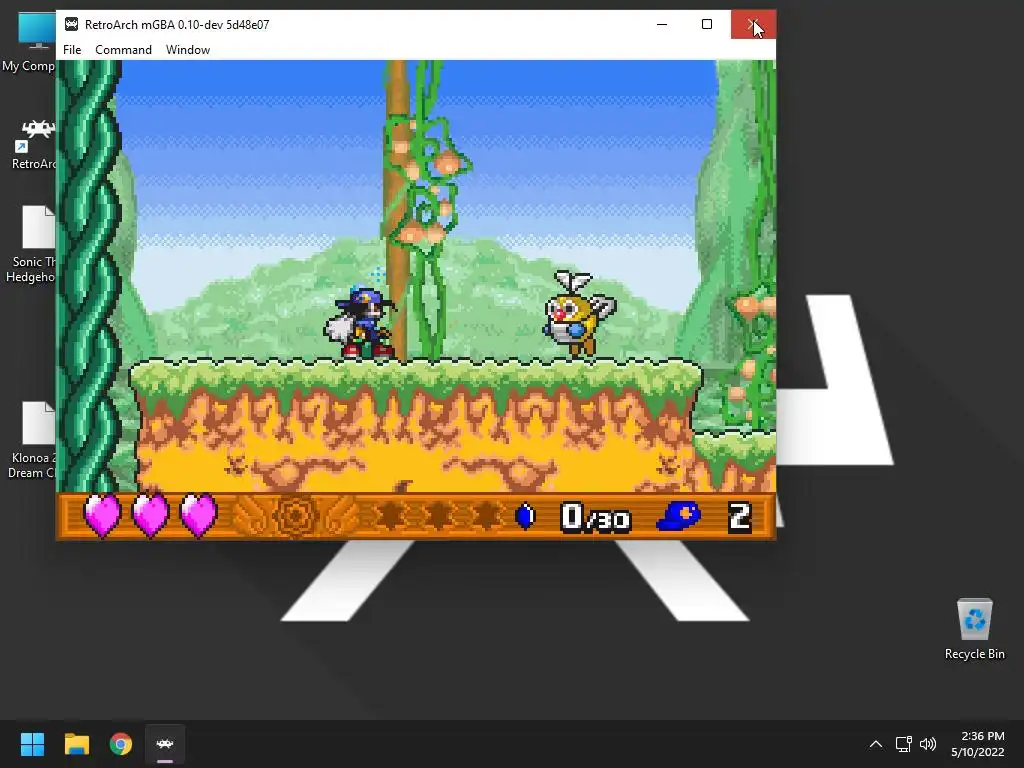Open the Windows Start menu

pos(32,744)
